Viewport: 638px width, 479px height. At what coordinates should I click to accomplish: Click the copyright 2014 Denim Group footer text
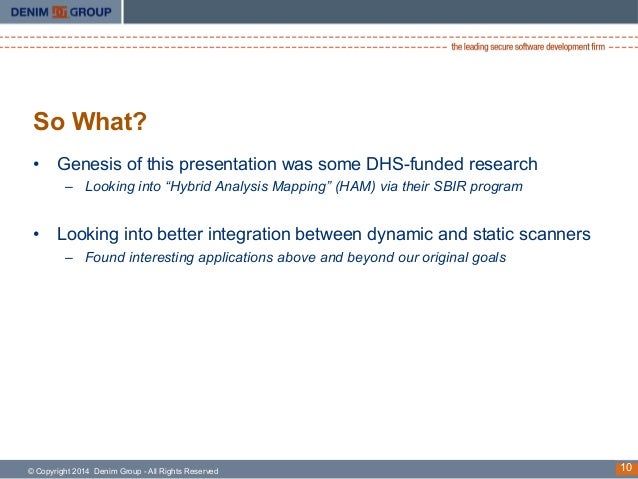[123, 471]
